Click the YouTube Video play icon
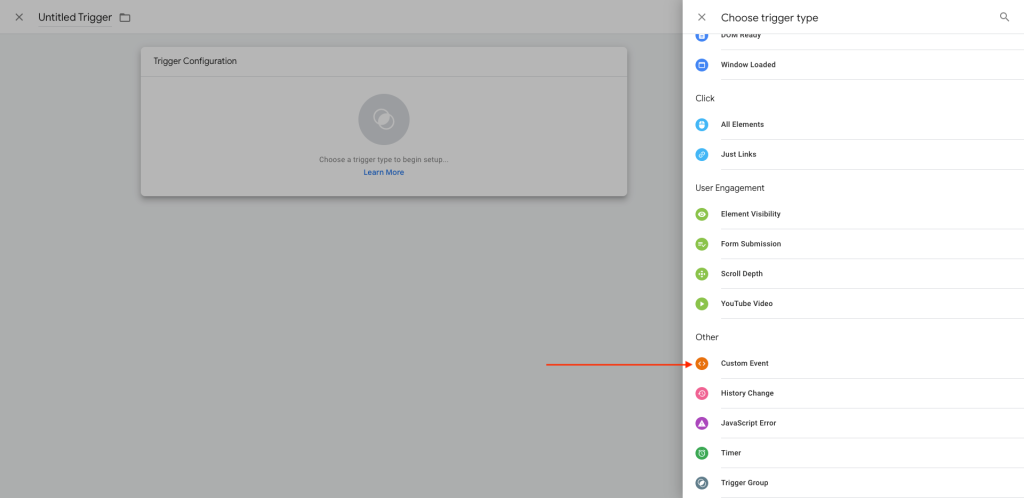This screenshot has width=1024, height=498. pos(701,304)
